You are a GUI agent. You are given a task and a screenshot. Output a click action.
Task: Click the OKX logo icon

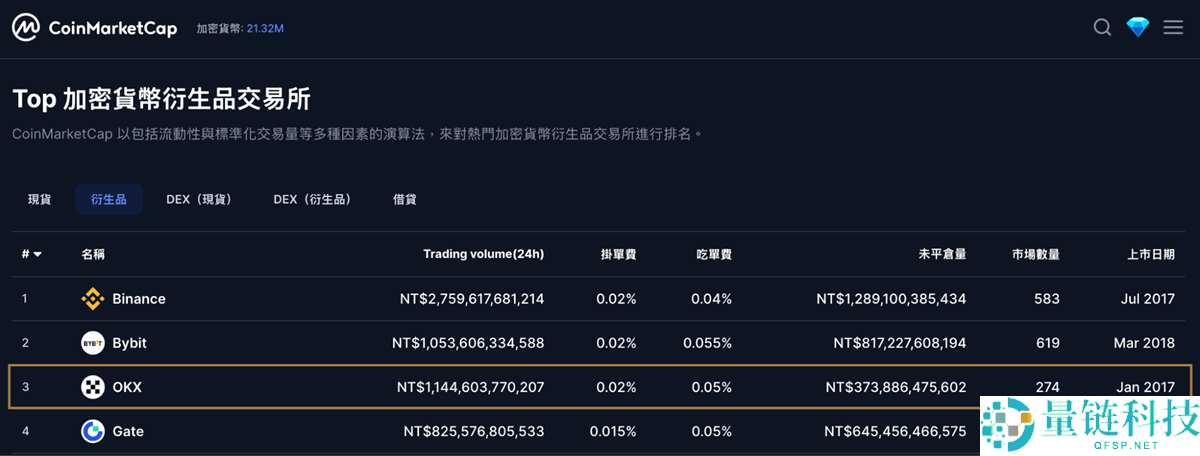coord(93,387)
